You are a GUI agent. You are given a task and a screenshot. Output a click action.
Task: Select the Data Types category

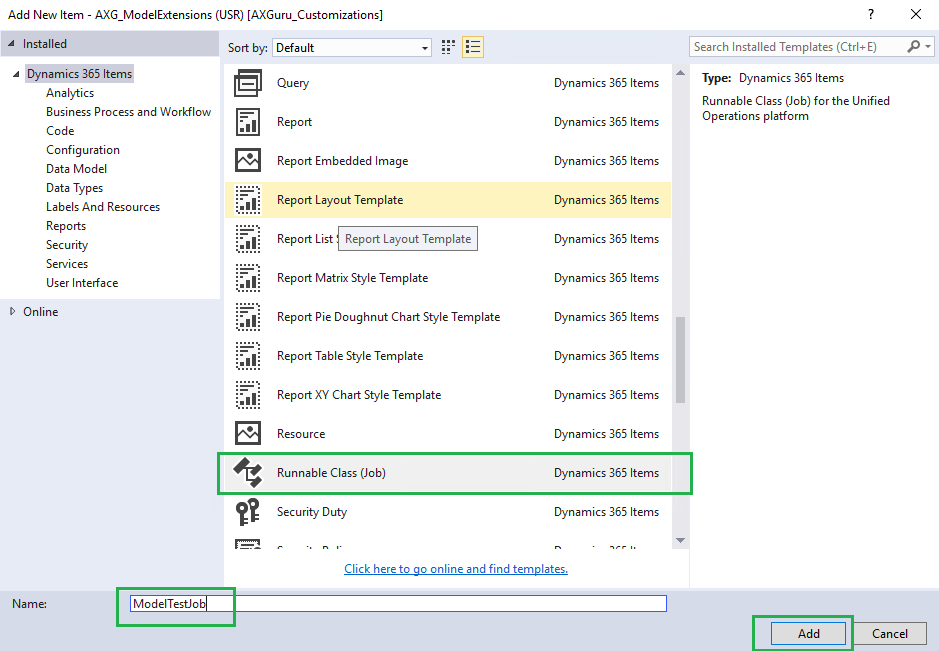click(x=74, y=188)
